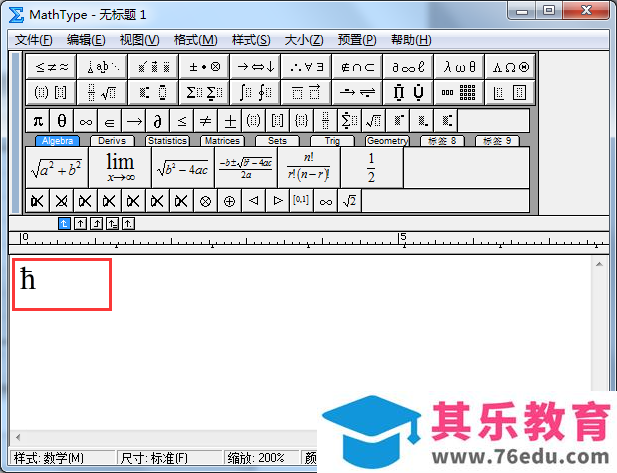Insert the partial derivative symbol
This screenshot has width=617, height=473.
pyautogui.click(x=158, y=121)
